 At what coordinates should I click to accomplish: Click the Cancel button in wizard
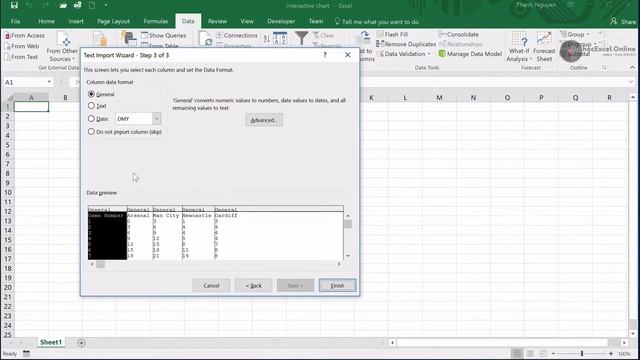211,285
